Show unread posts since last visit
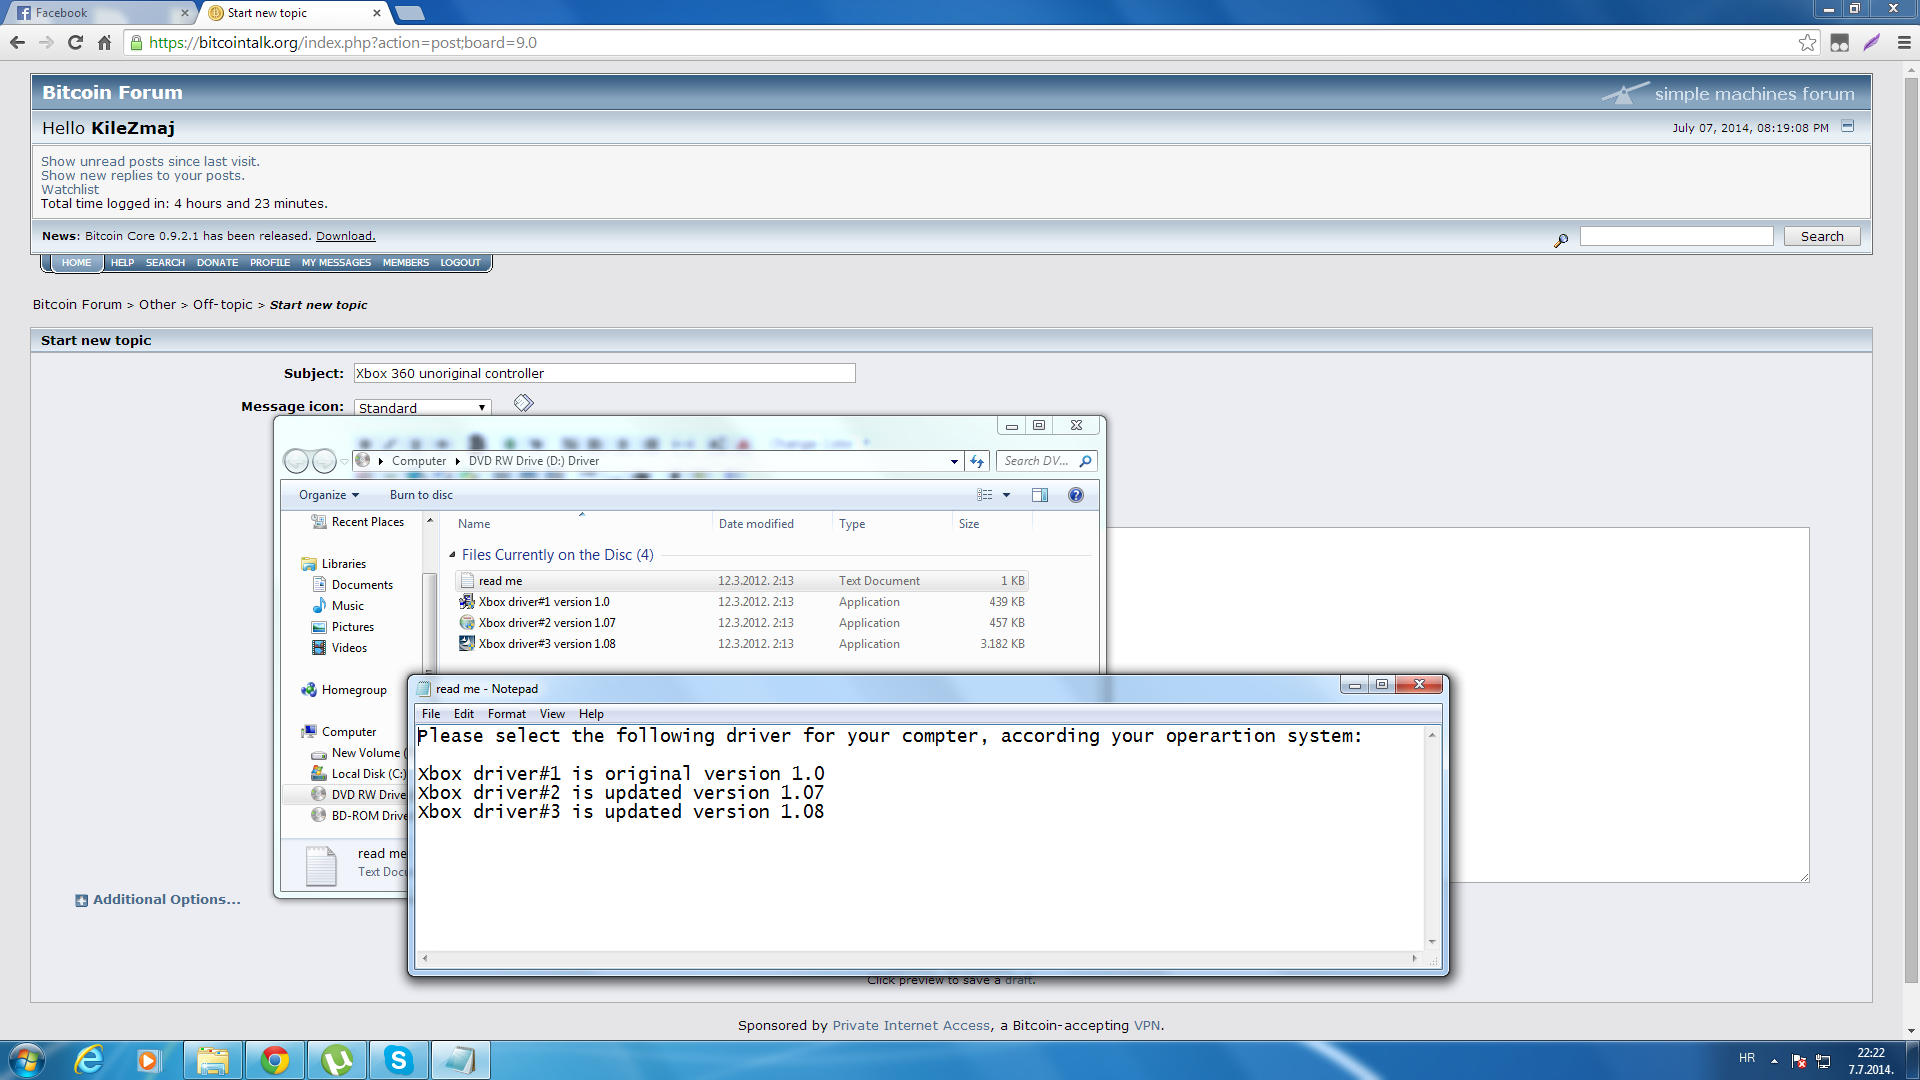The width and height of the screenshot is (1920, 1080). pyautogui.click(x=150, y=161)
